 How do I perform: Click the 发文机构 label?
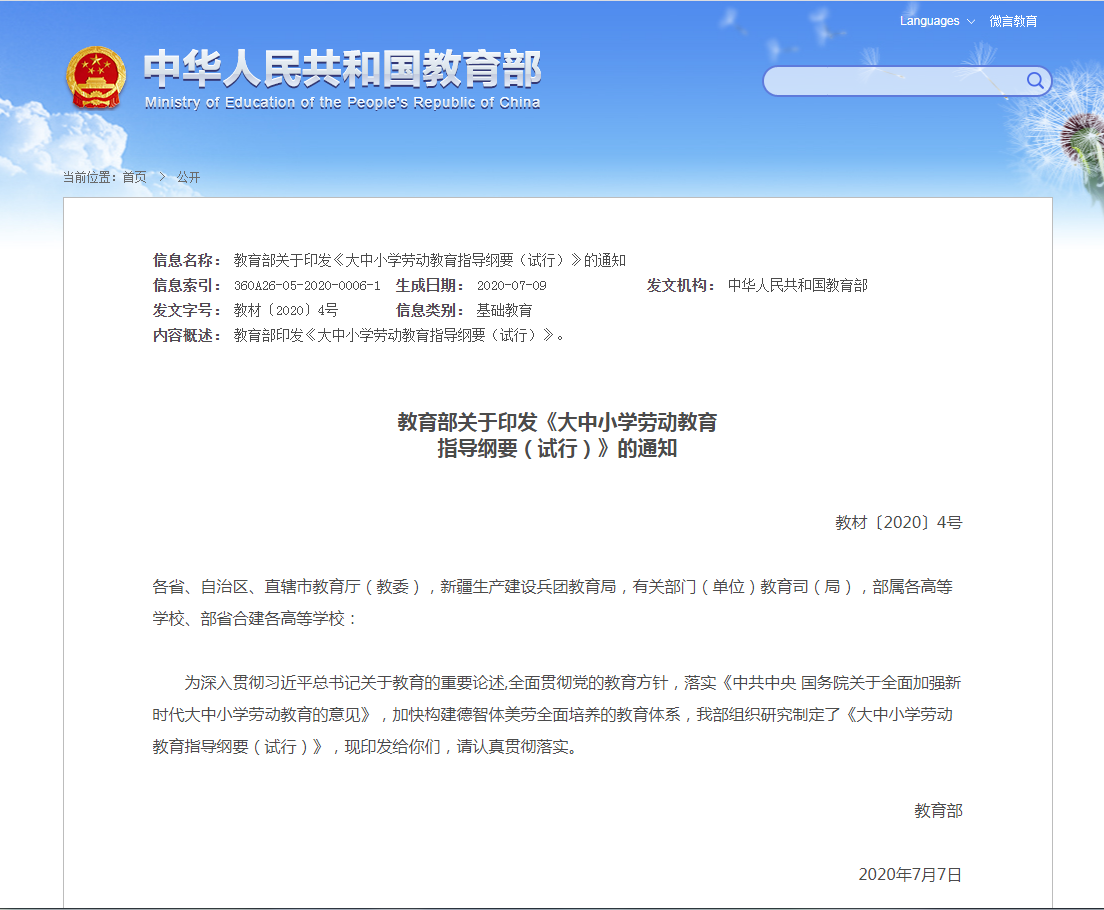(x=681, y=285)
